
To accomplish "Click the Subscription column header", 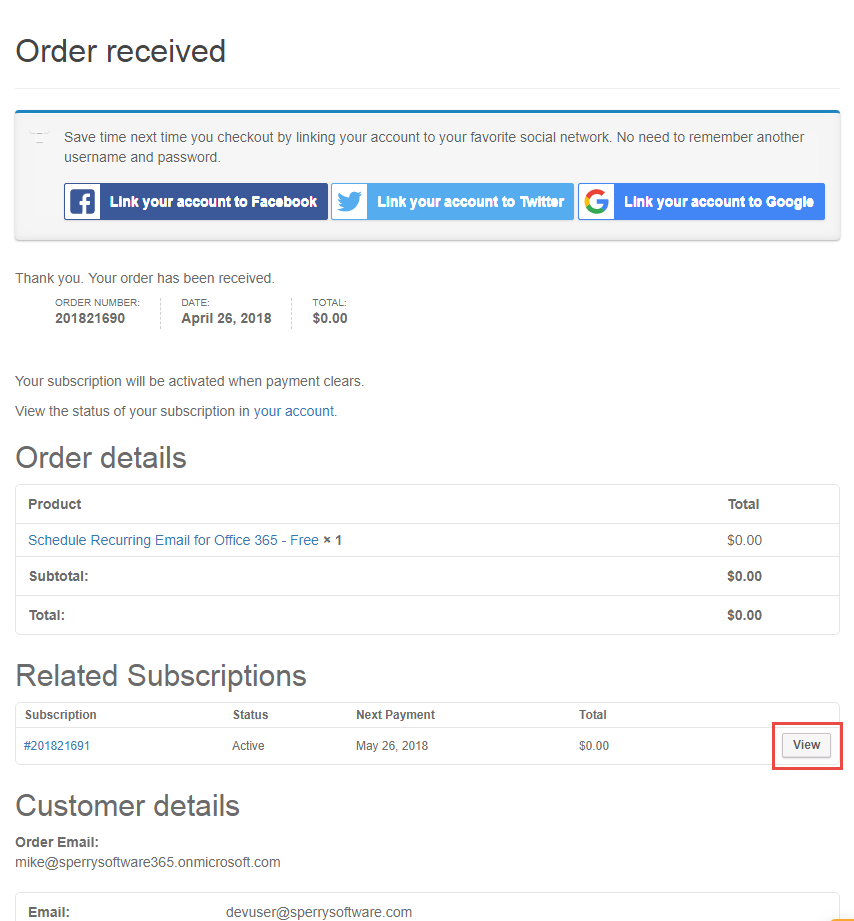I will tap(60, 715).
